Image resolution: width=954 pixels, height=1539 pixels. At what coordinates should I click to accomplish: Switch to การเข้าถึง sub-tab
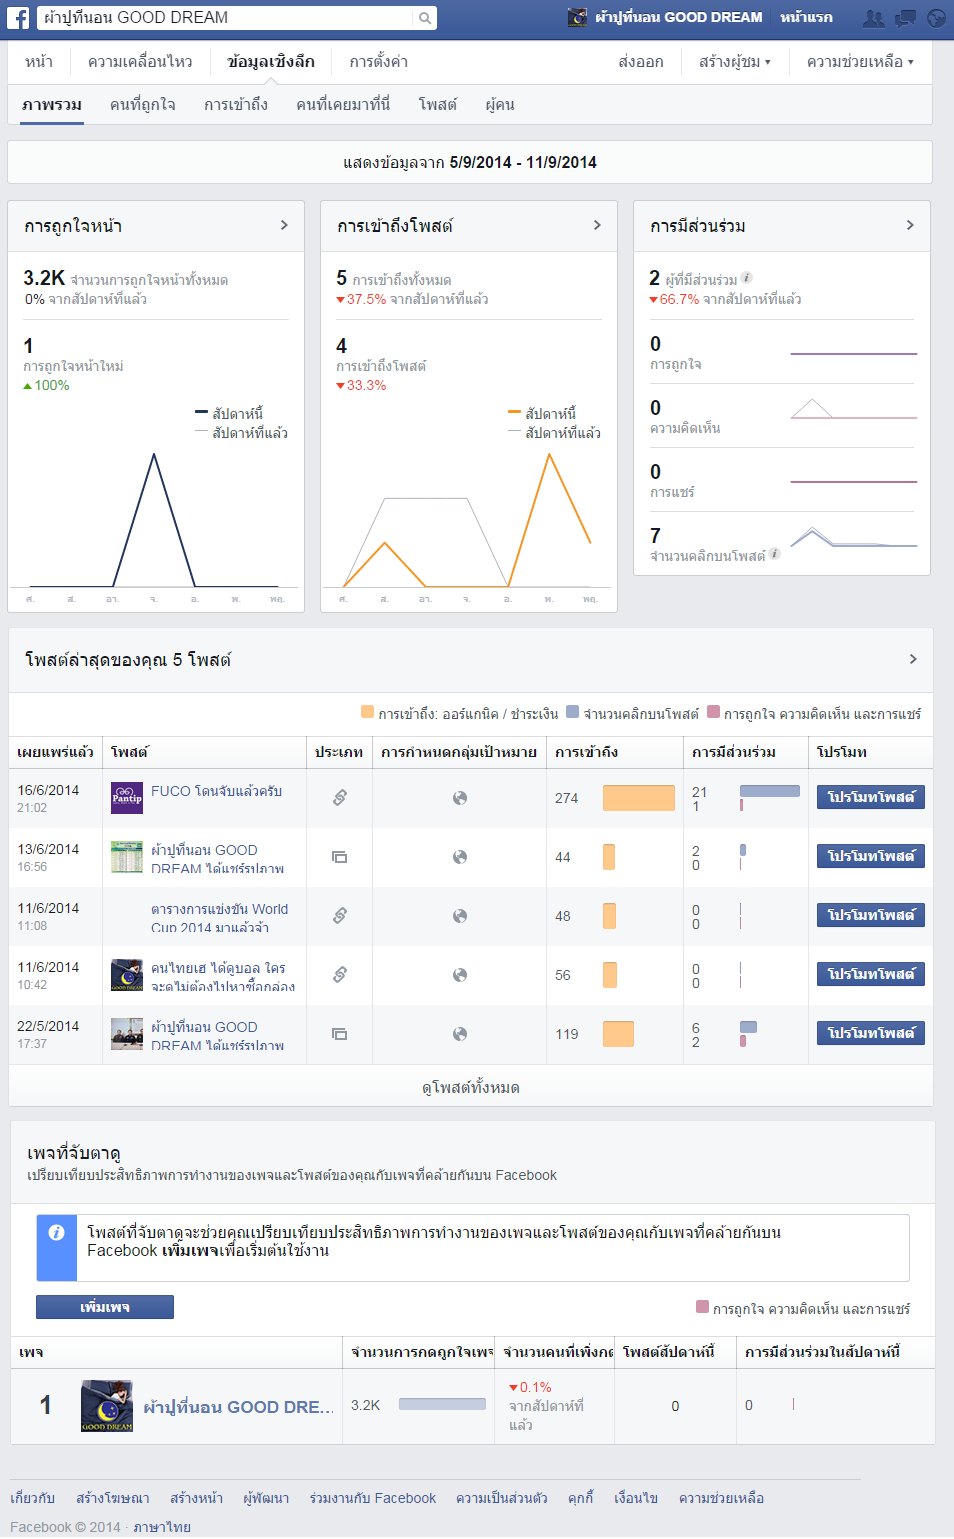point(236,105)
